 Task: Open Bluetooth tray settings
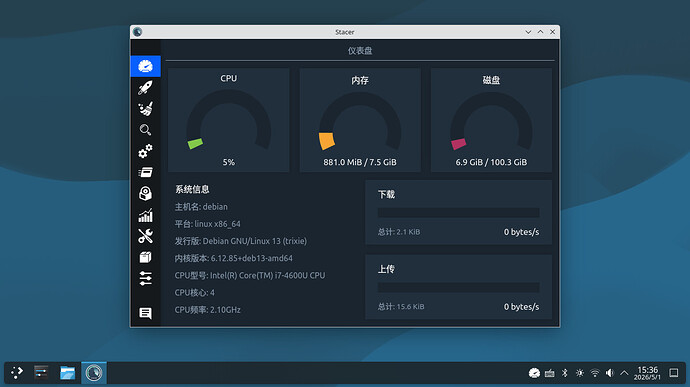[565, 373]
